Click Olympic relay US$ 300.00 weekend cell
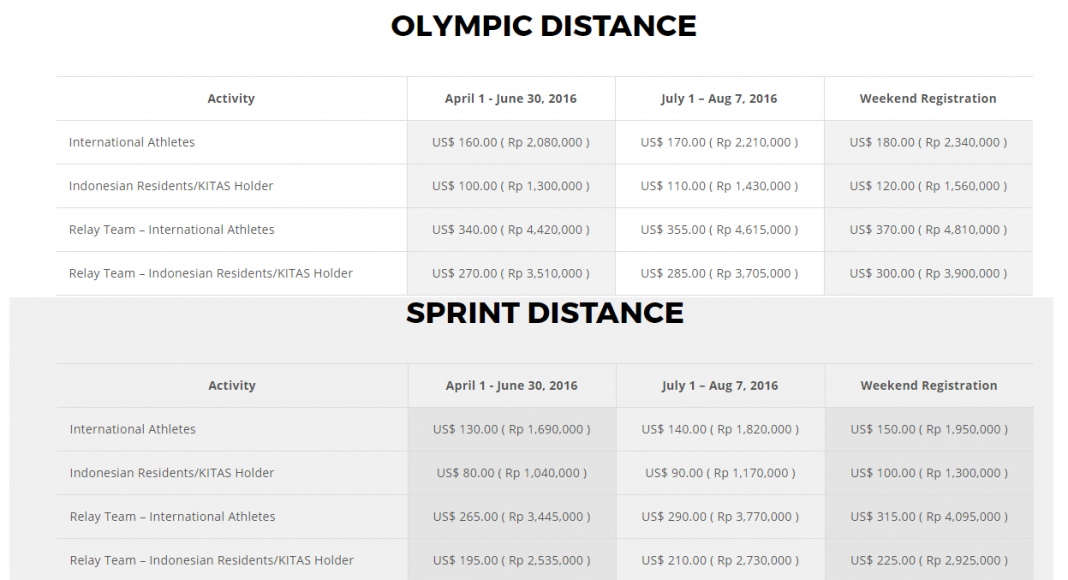Viewport: 1068px width, 580px height. (928, 273)
